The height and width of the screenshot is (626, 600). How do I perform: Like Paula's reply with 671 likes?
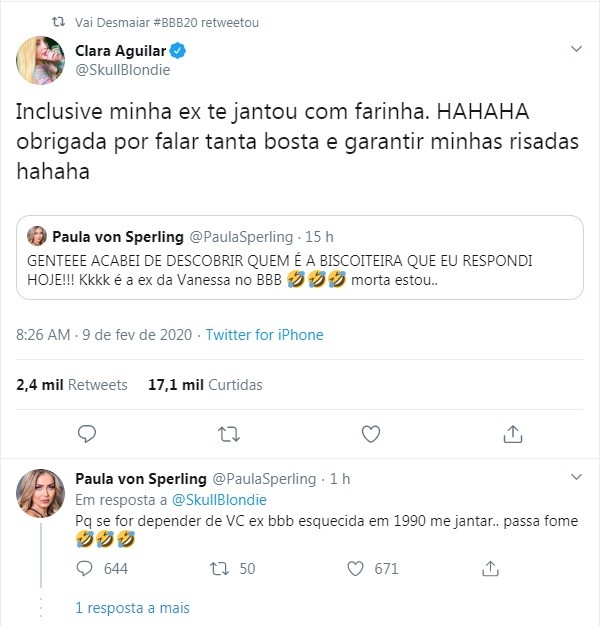tap(354, 569)
